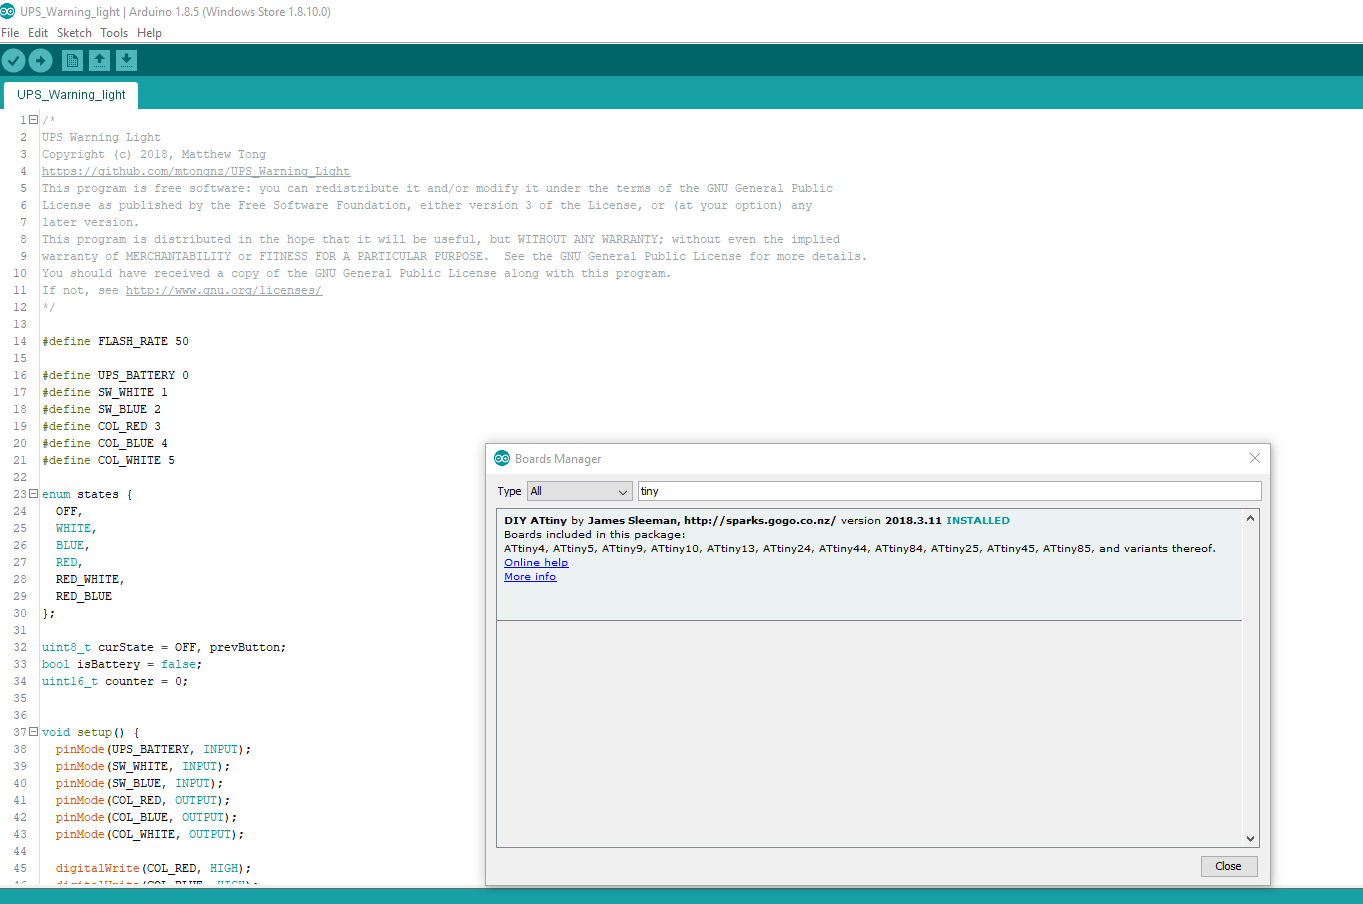Click the '#define SW_BLUE 2' line
Screen dimensions: 1363x904
(x=101, y=409)
